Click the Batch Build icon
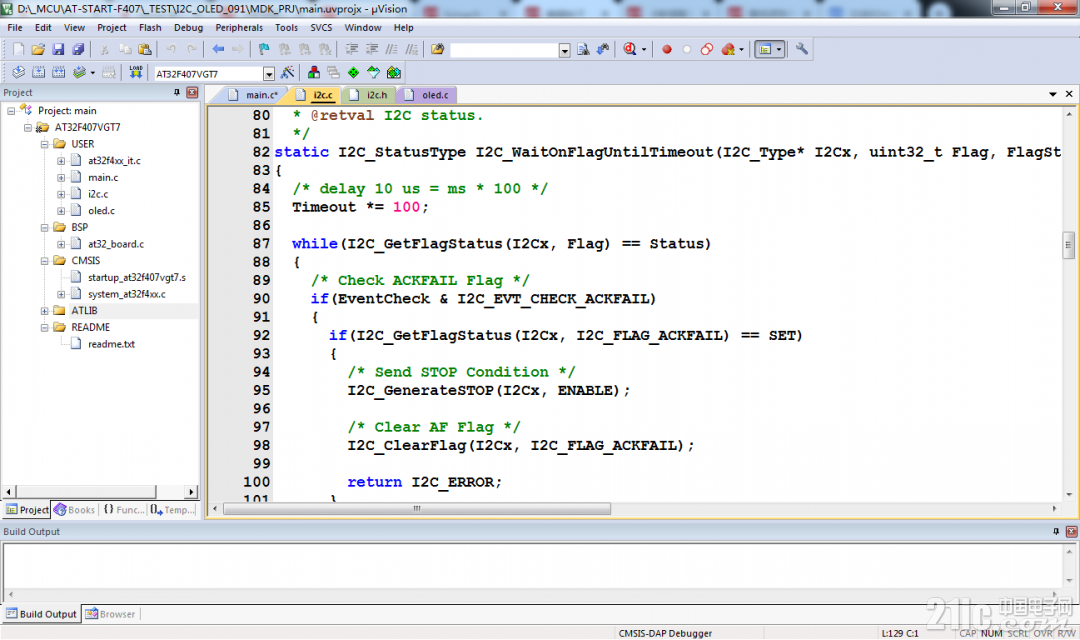Viewport: 1080px width, 640px height. [x=80, y=72]
